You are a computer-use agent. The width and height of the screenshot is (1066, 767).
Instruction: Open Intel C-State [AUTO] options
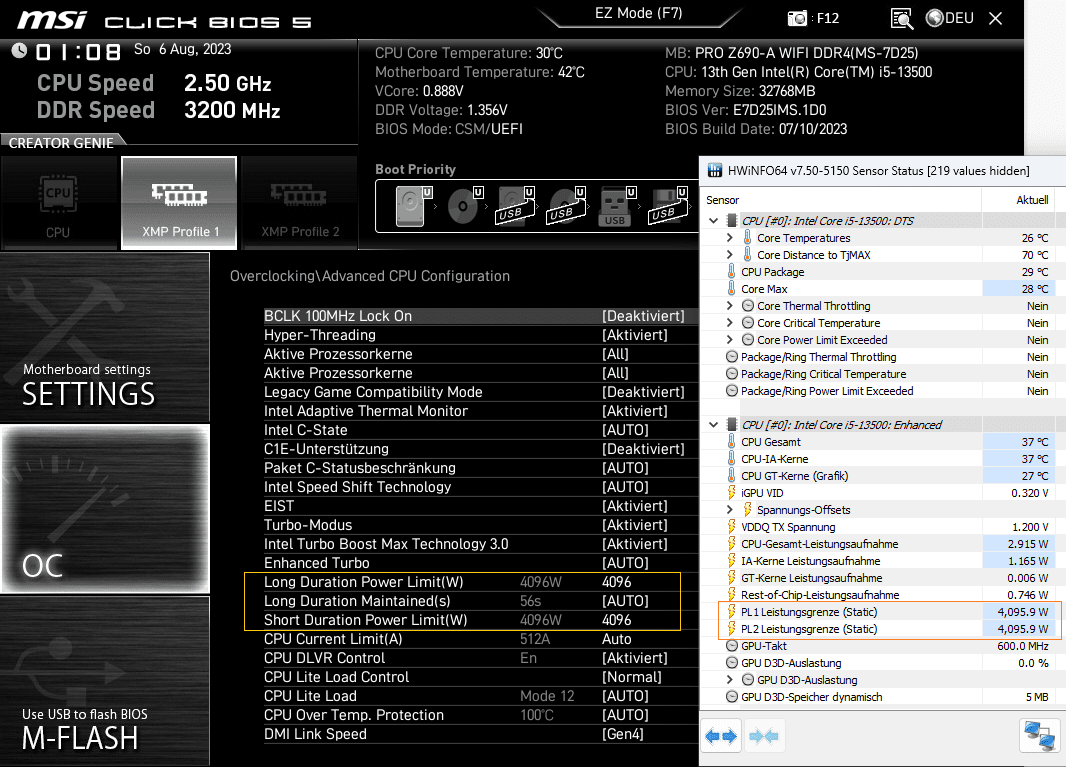coord(625,430)
